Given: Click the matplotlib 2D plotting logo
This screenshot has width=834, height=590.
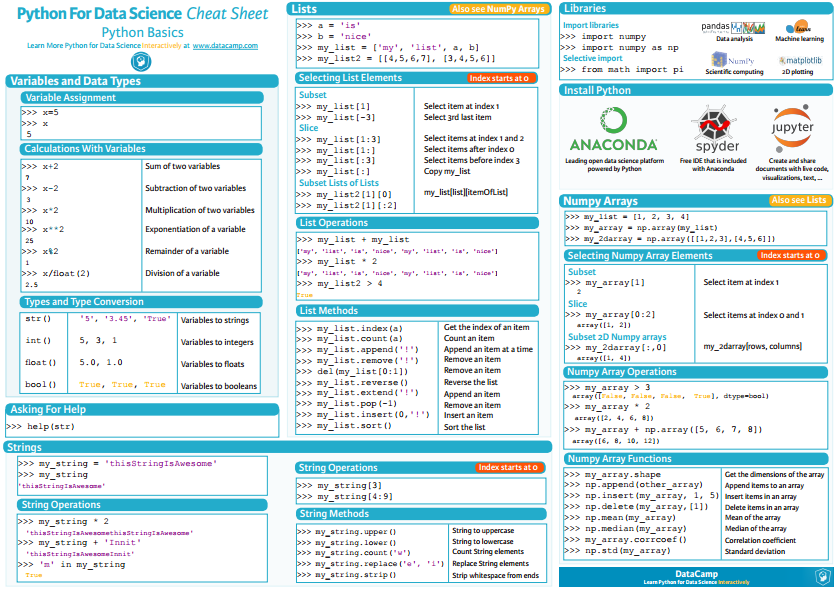Looking at the screenshot, I should [800, 61].
